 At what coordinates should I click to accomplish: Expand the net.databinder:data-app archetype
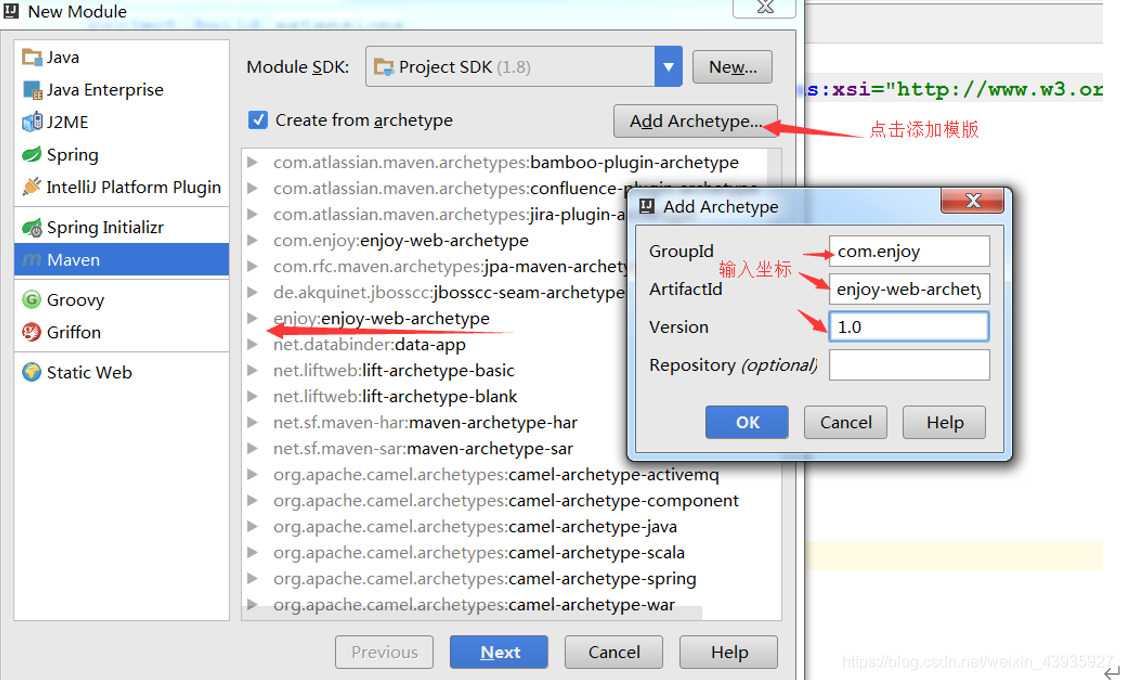tap(253, 345)
